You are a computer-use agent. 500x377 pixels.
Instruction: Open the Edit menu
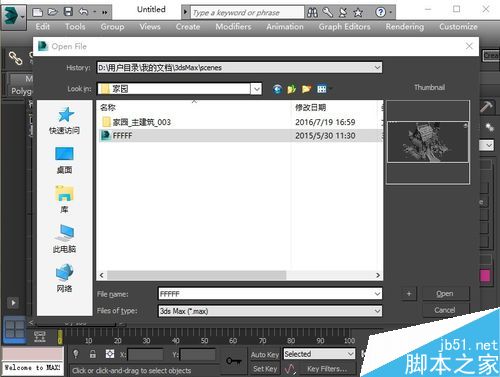pos(43,27)
